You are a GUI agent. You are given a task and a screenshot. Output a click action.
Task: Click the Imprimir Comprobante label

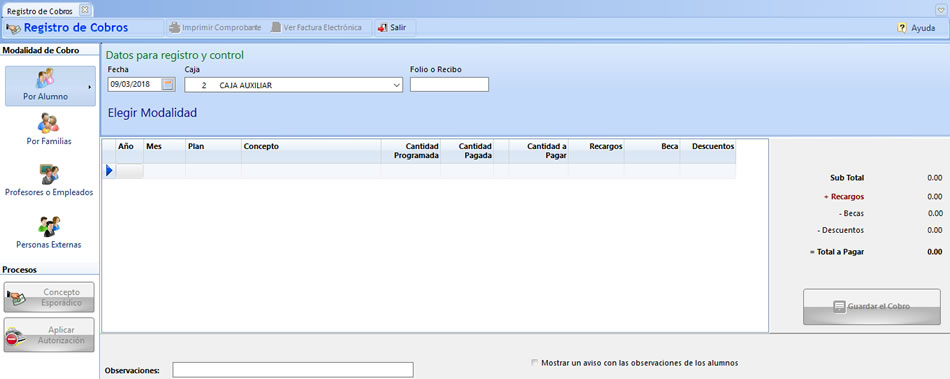[222, 28]
